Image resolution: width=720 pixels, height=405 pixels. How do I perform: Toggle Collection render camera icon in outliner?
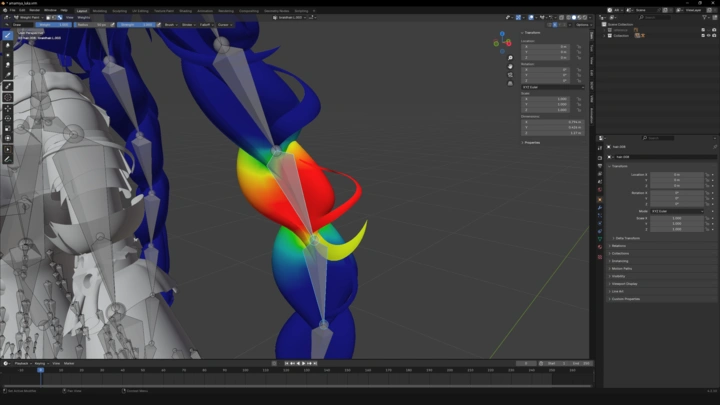pyautogui.click(x=714, y=35)
